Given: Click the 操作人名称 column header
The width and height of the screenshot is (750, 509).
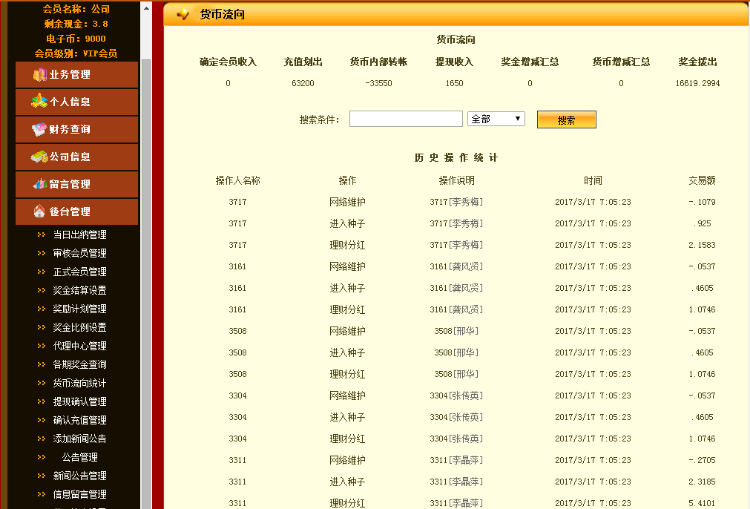Looking at the screenshot, I should pyautogui.click(x=238, y=181).
